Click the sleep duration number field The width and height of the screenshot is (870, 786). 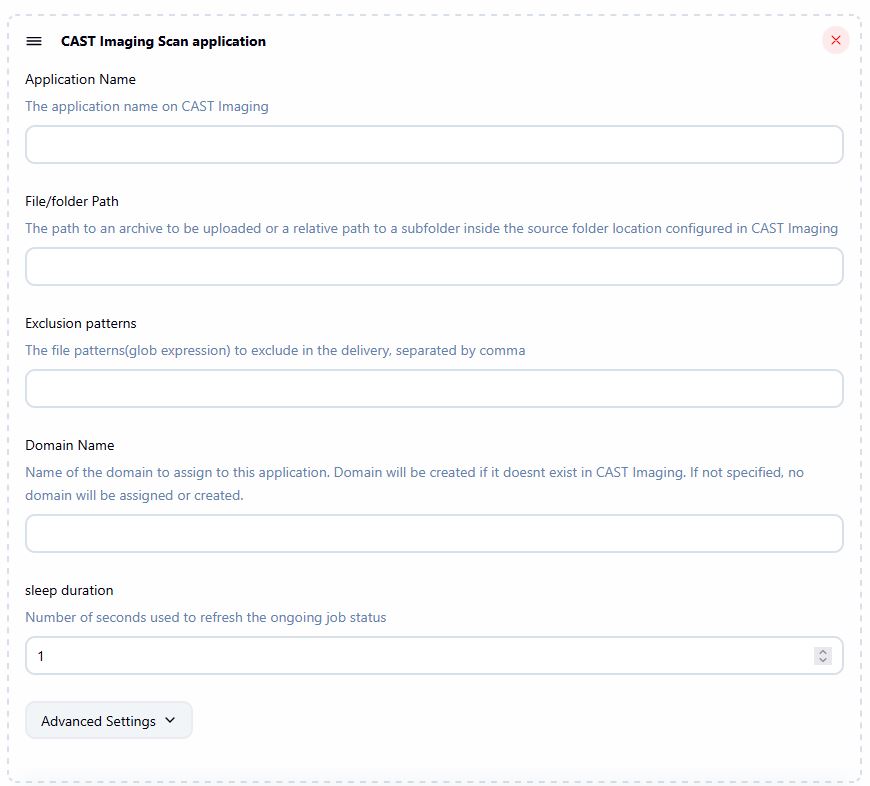tap(420, 656)
